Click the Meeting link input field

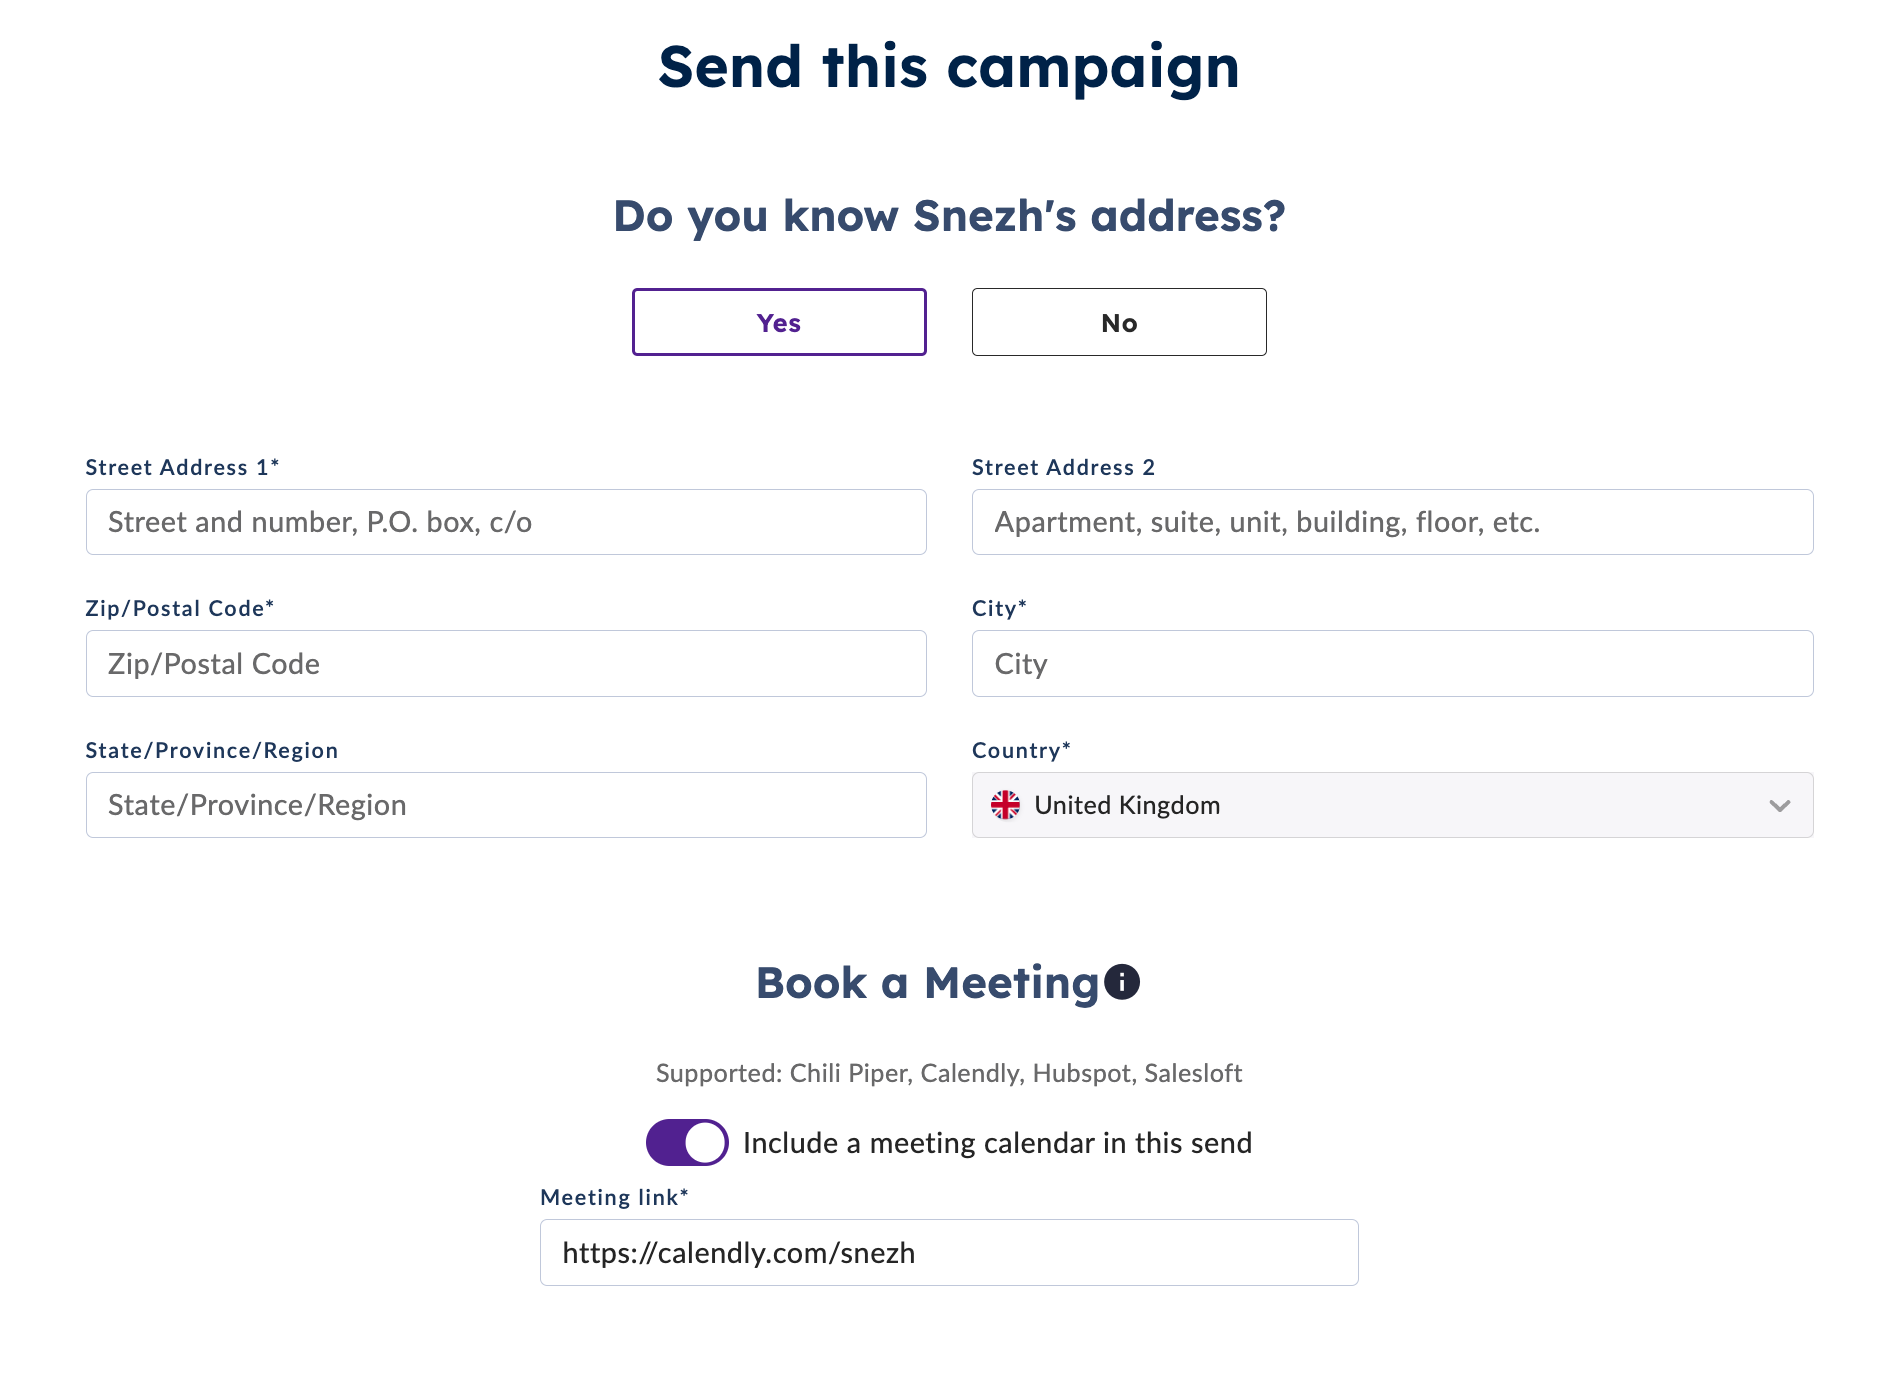[948, 1252]
